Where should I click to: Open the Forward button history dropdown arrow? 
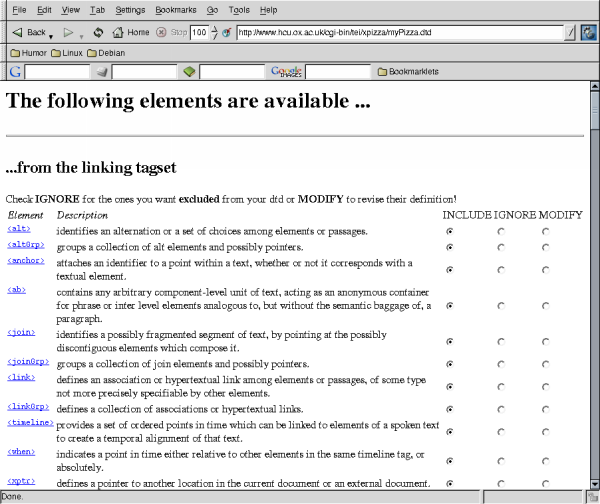(80, 34)
